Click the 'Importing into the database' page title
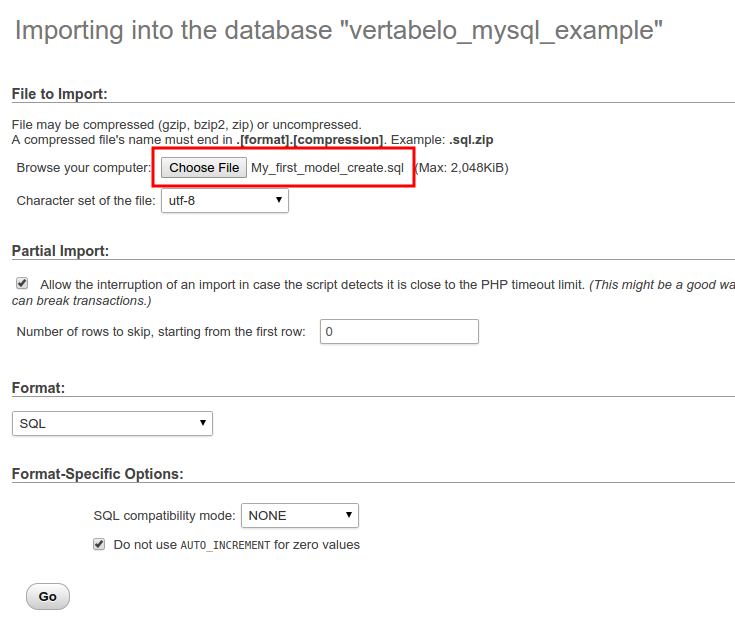 pos(339,31)
